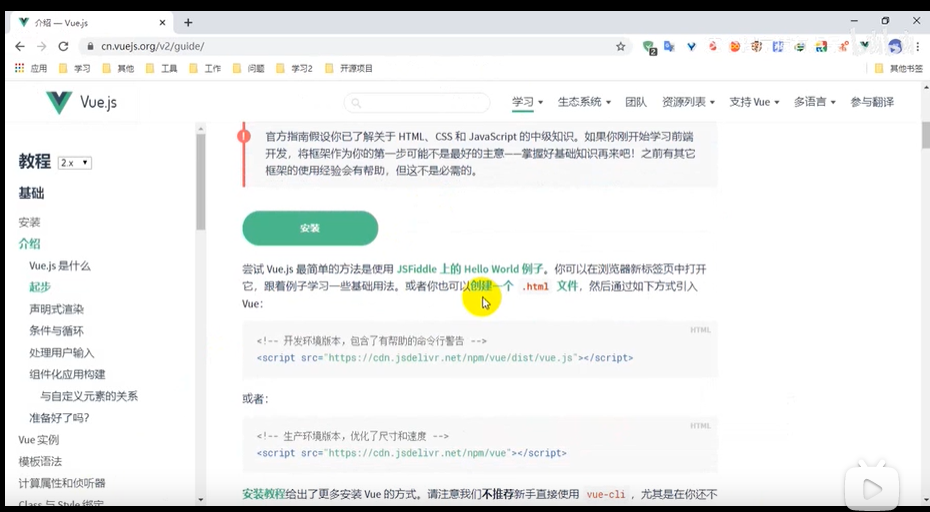Expand the 支持 Vue dropdown

tap(754, 102)
